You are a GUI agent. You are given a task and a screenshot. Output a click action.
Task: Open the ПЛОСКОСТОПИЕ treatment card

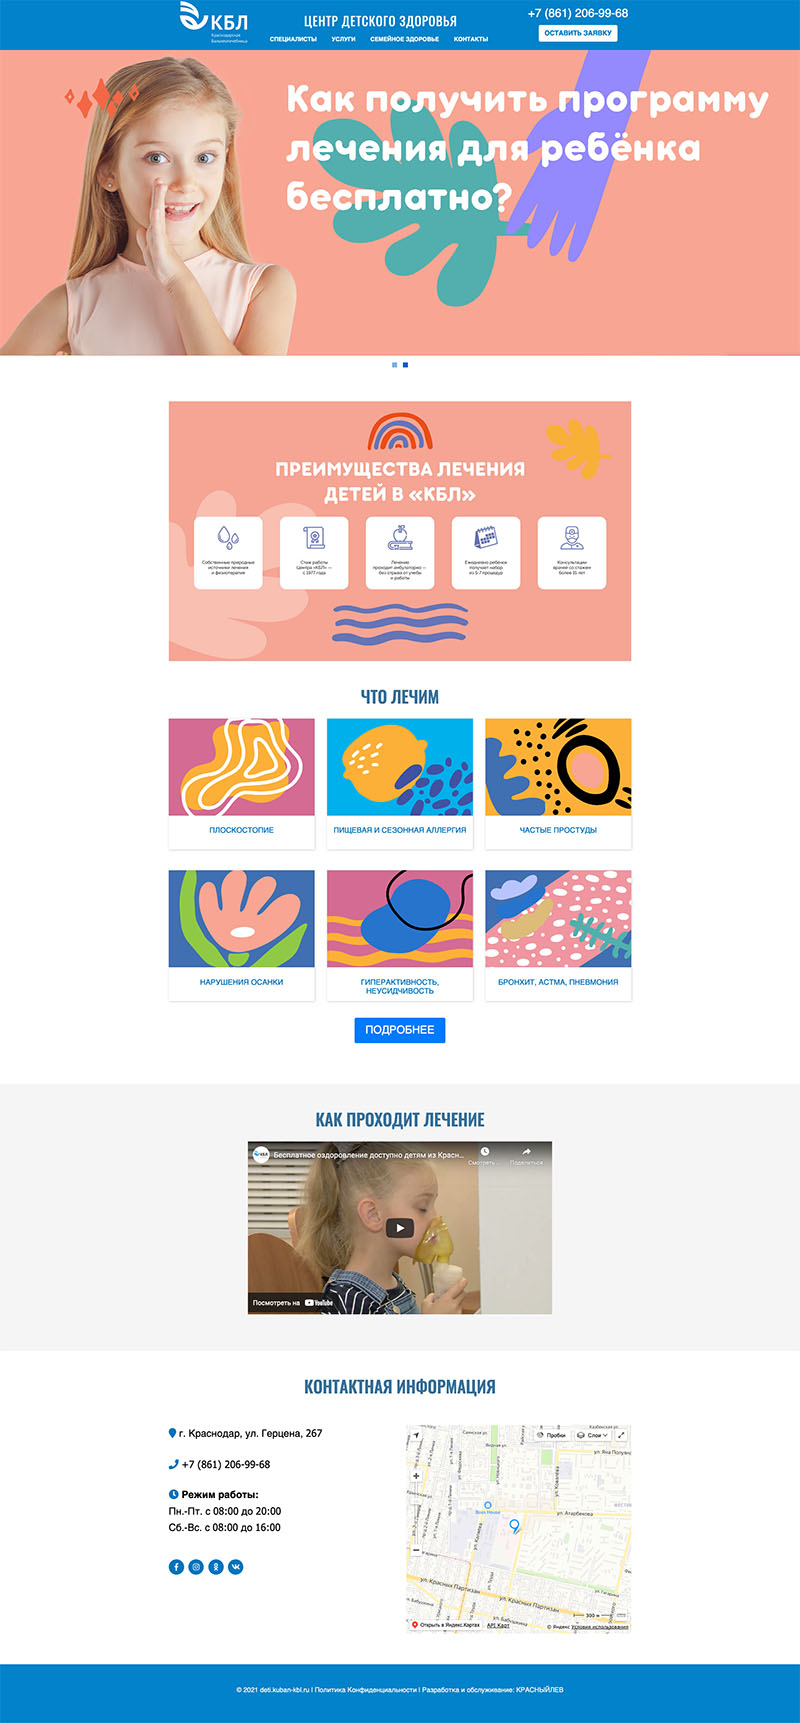pyautogui.click(x=241, y=783)
